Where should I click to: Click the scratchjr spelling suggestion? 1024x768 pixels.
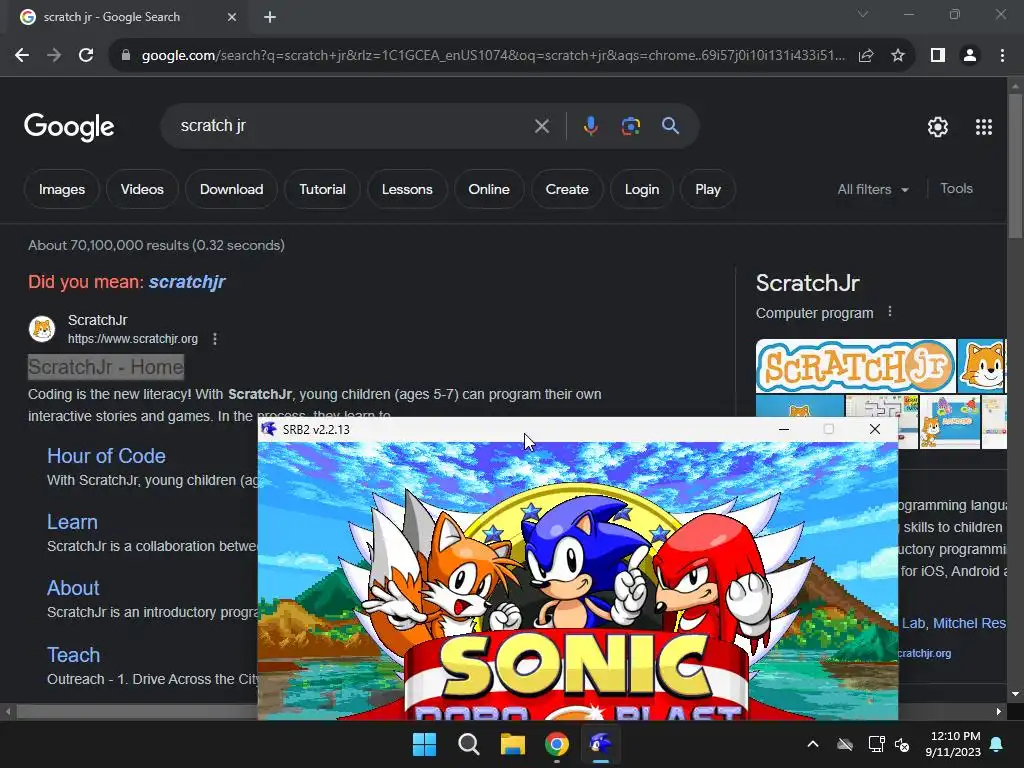187,282
